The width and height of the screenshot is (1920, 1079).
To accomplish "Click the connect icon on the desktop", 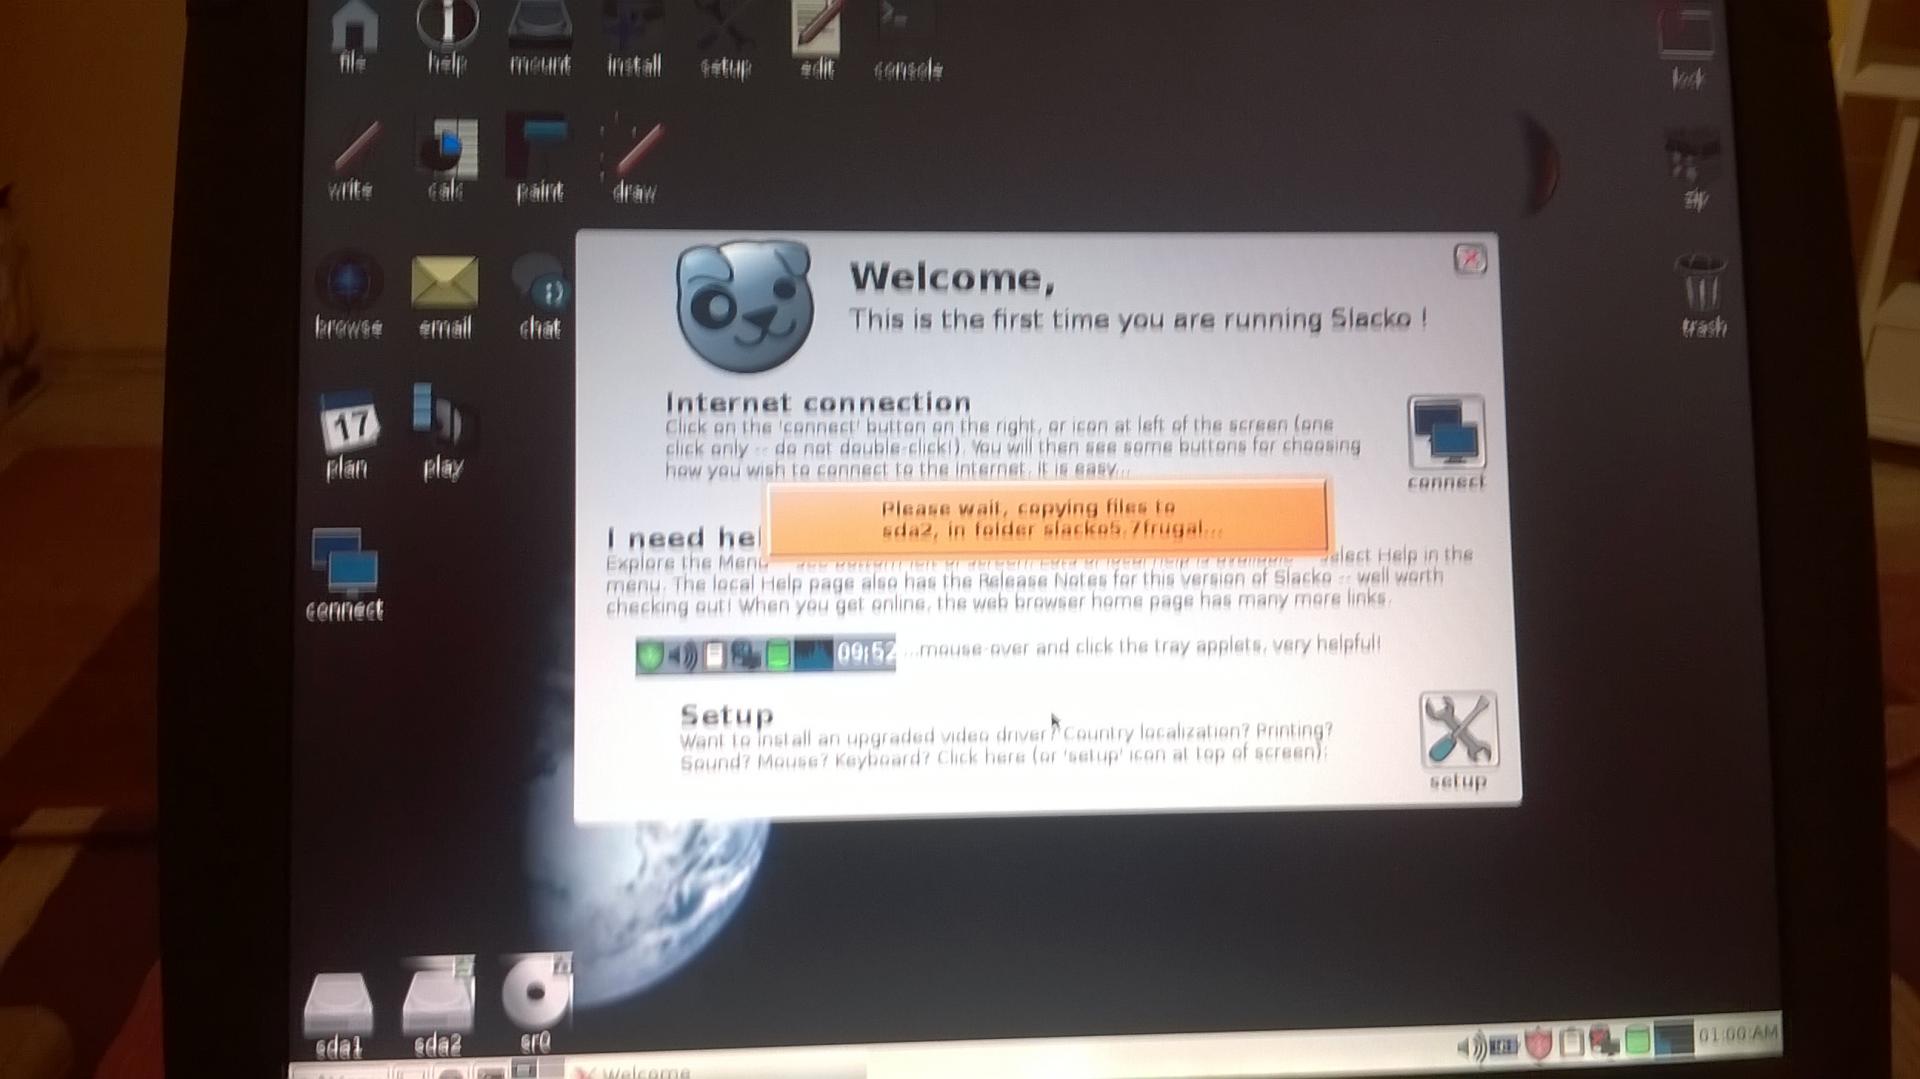I will 344,574.
